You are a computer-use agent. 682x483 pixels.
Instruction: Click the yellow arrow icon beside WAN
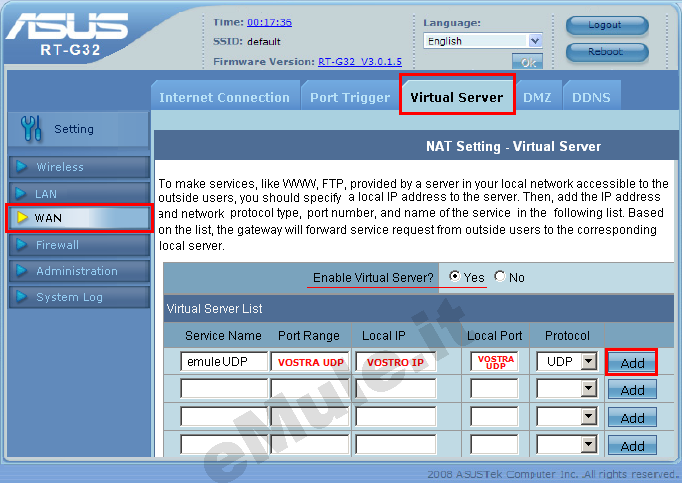(22, 217)
